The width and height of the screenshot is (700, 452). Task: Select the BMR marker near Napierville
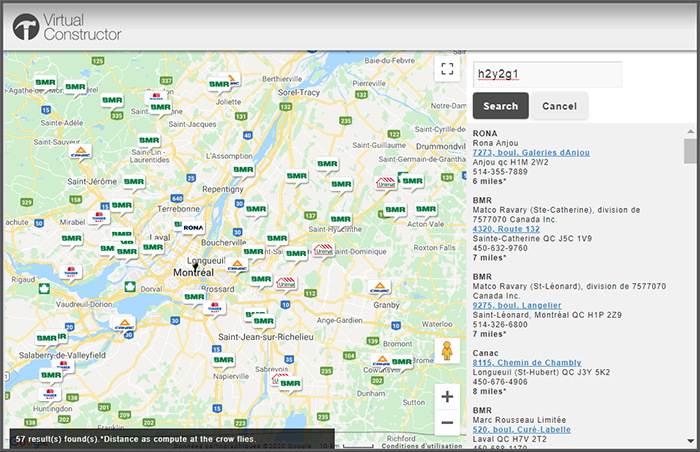(224, 360)
